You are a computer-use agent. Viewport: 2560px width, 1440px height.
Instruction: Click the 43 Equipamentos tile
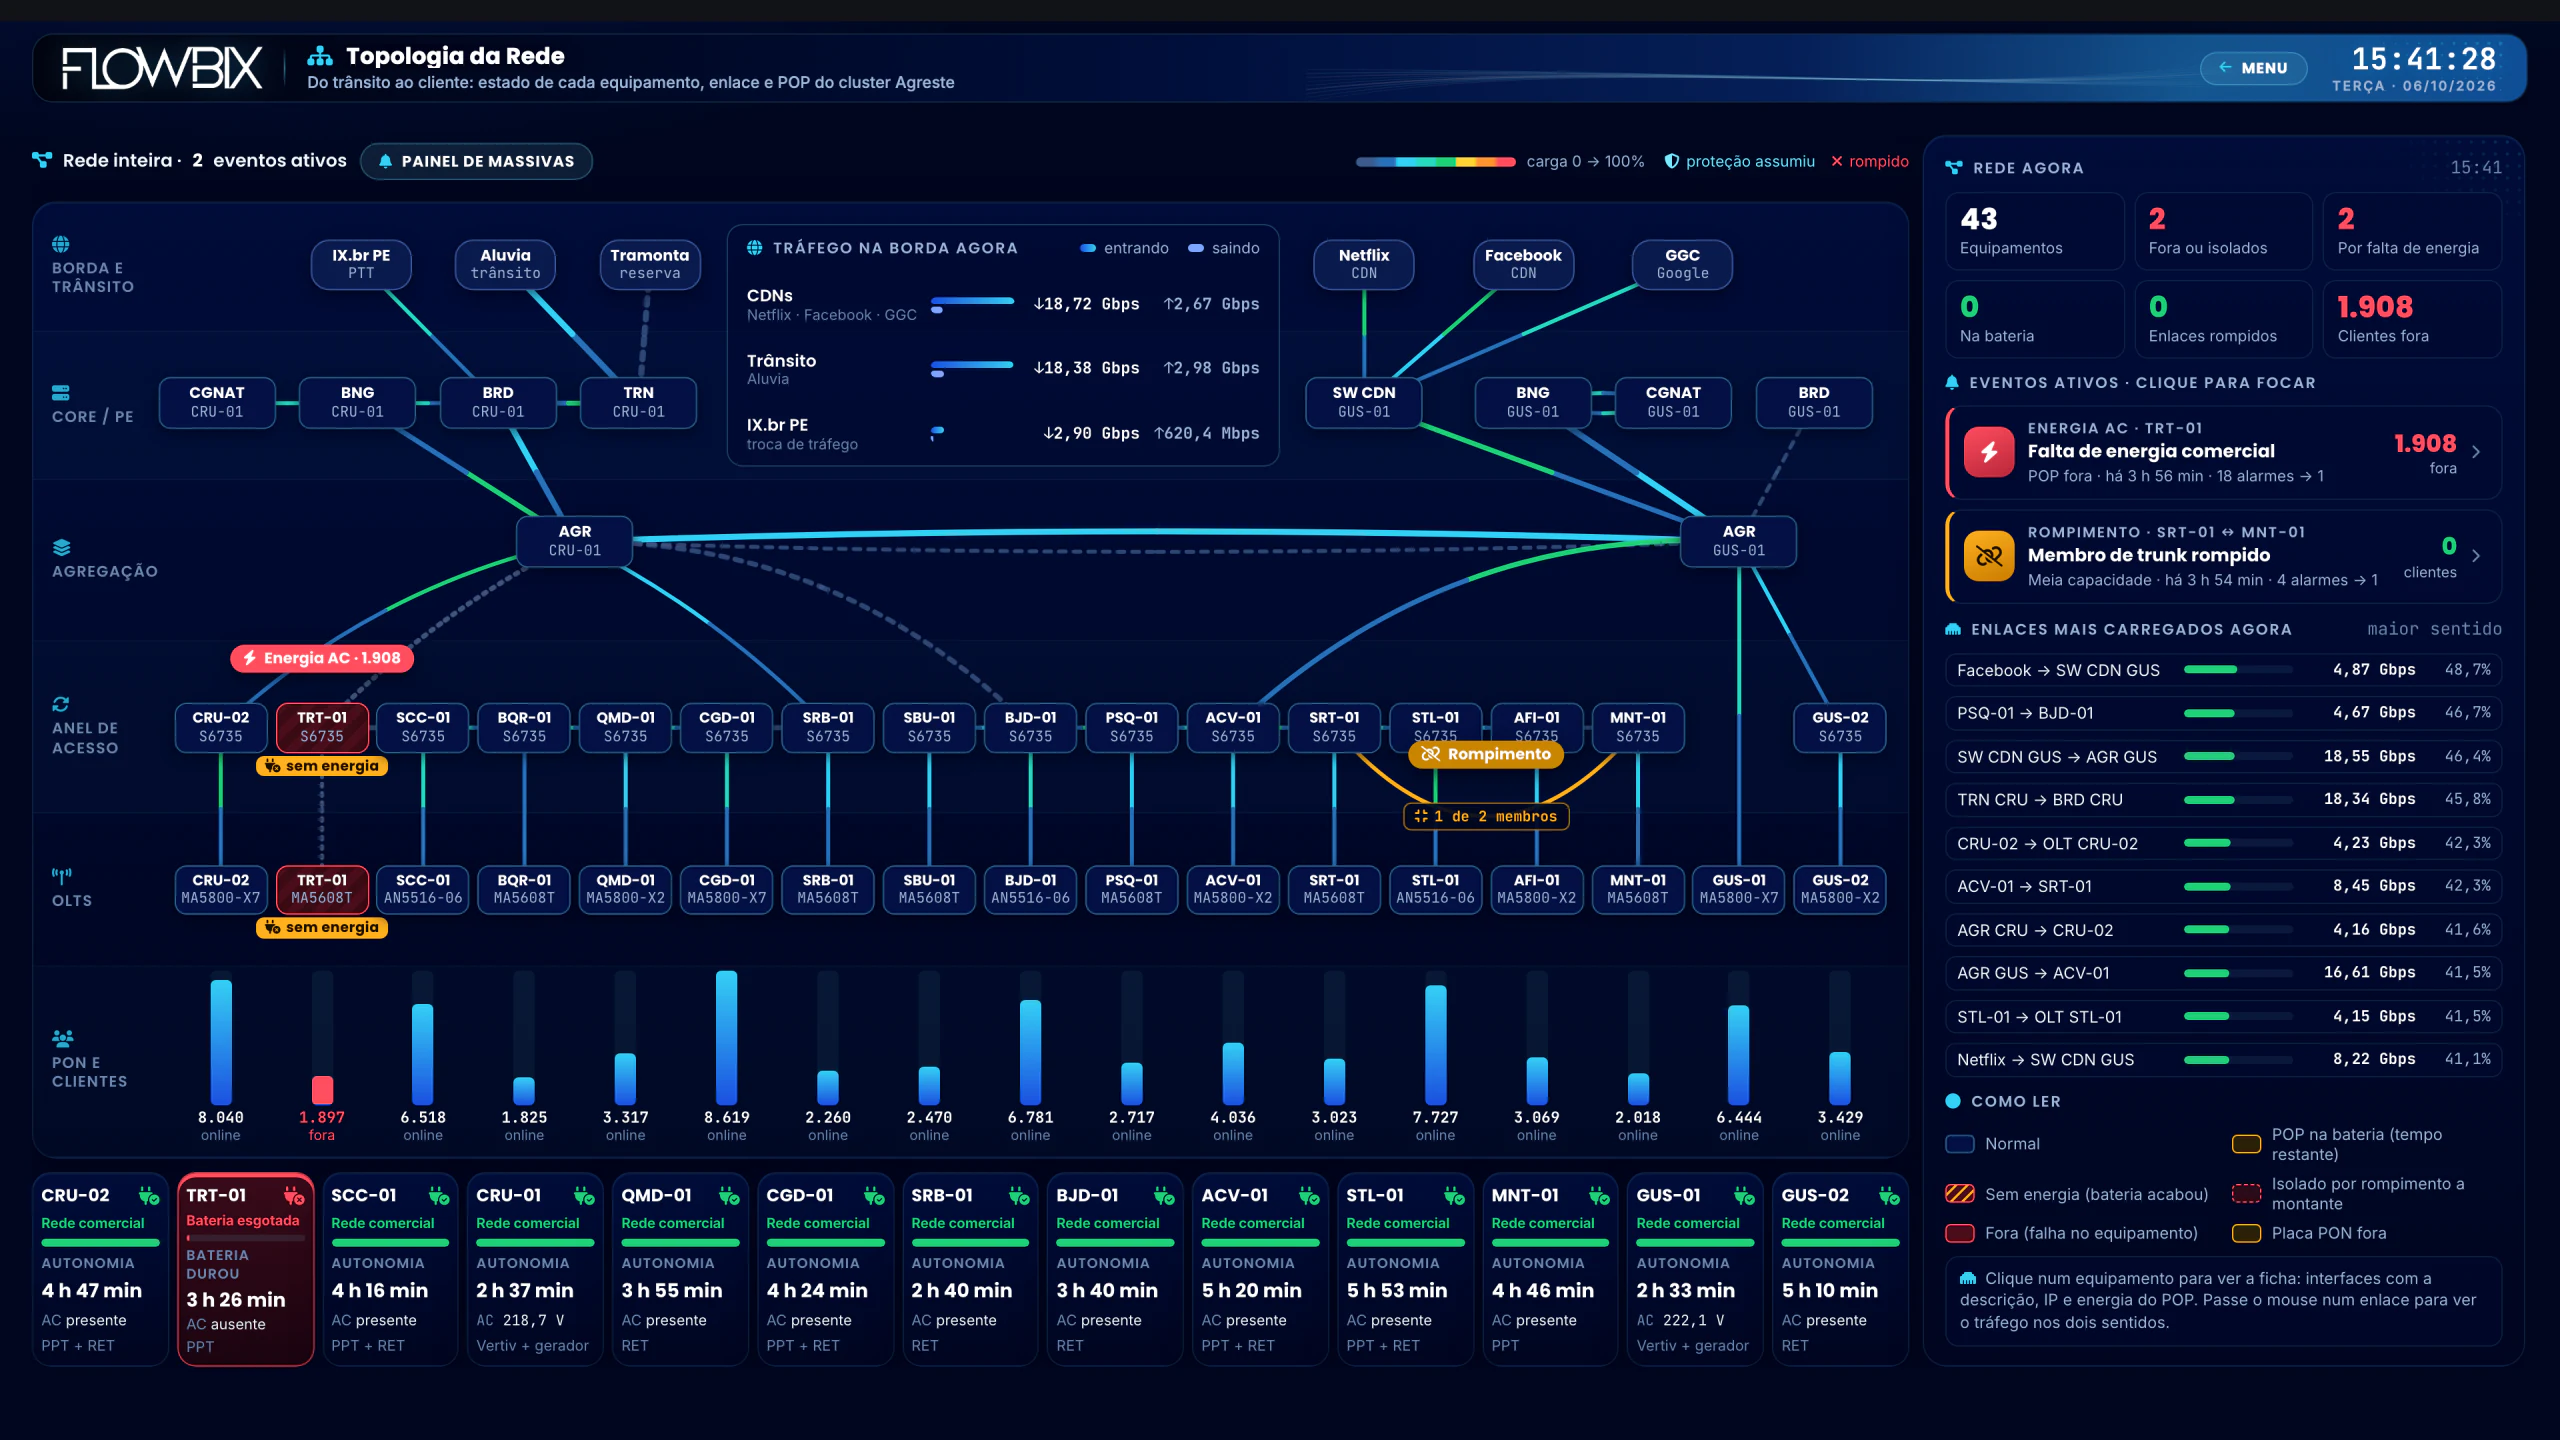click(2034, 231)
